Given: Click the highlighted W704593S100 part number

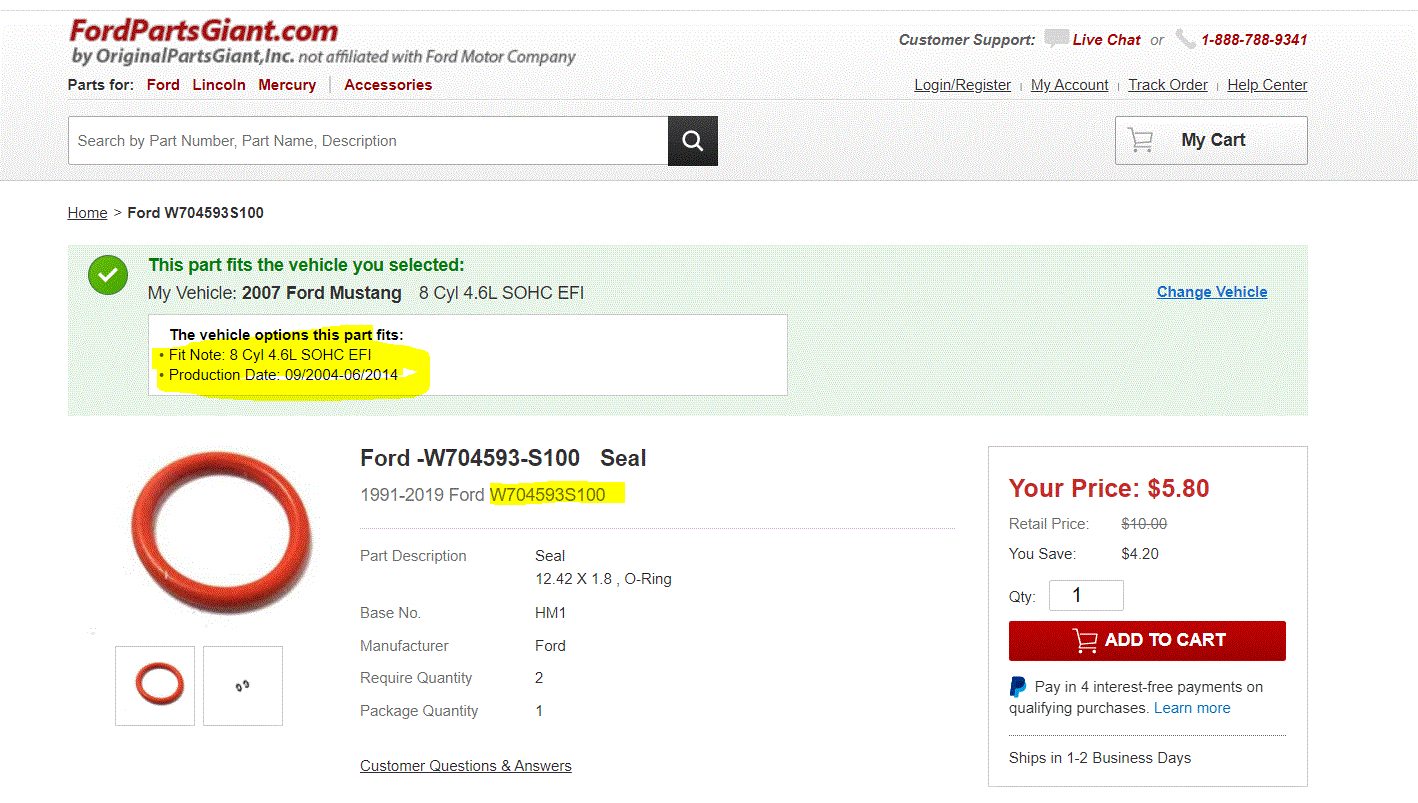Looking at the screenshot, I should coord(548,495).
